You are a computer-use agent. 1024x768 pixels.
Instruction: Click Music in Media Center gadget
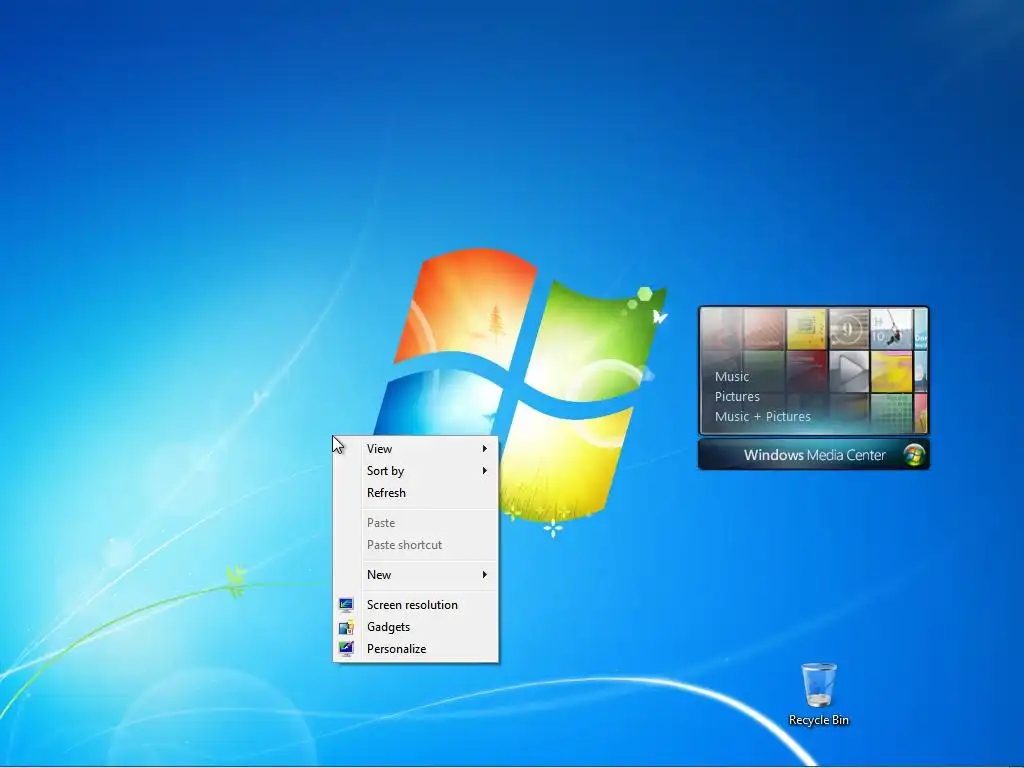[x=731, y=377]
